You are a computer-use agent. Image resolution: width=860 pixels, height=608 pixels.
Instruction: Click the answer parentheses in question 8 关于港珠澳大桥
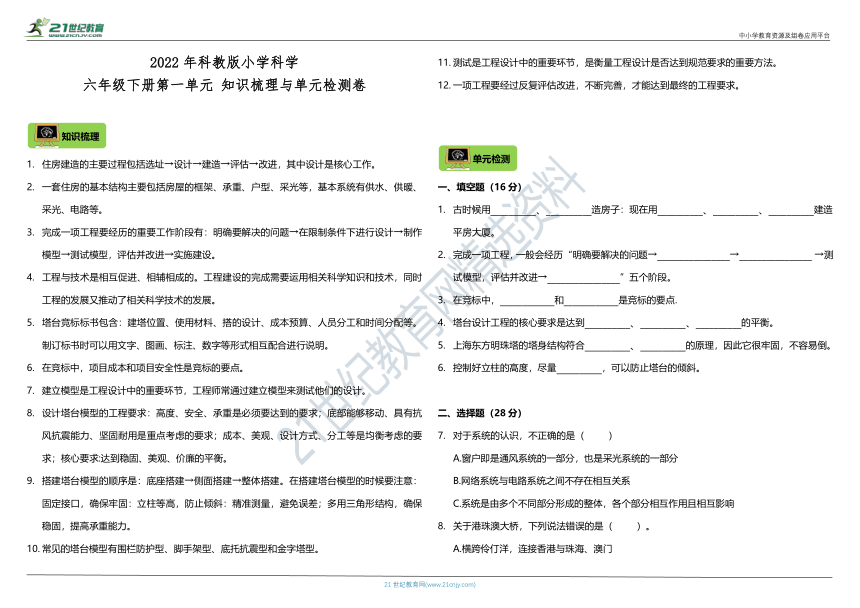(x=625, y=526)
